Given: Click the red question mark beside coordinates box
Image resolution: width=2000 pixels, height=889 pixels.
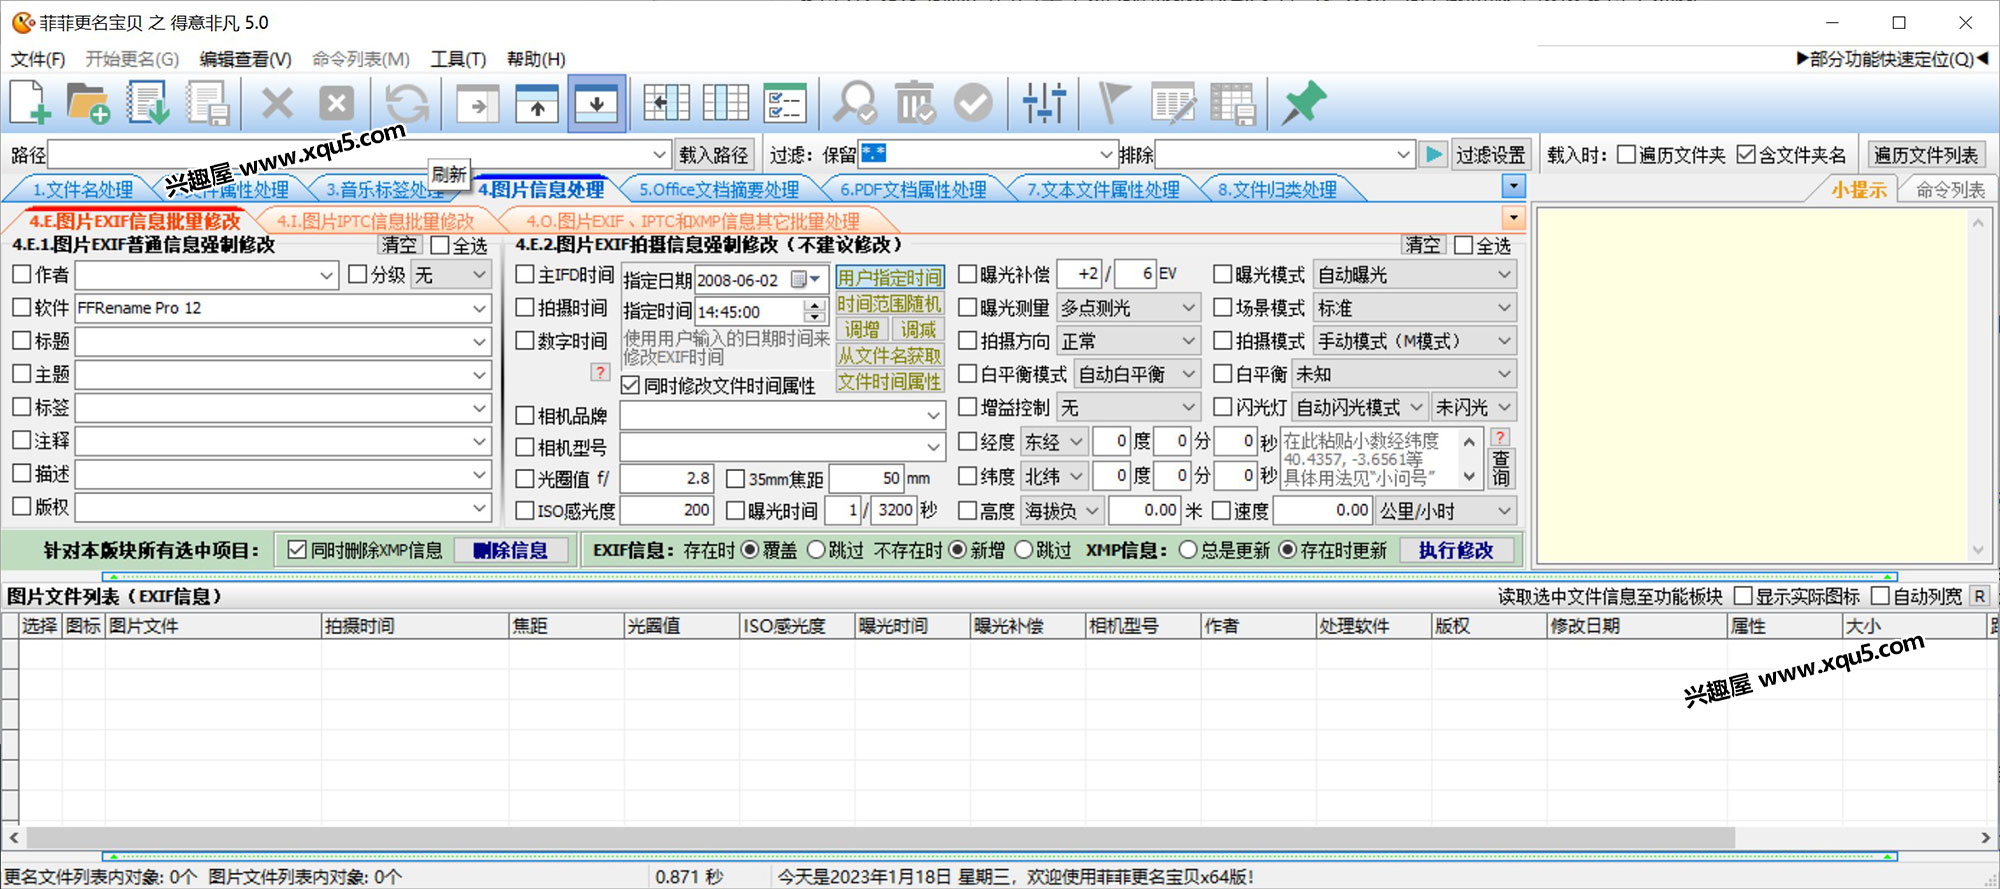Looking at the screenshot, I should 1500,438.
